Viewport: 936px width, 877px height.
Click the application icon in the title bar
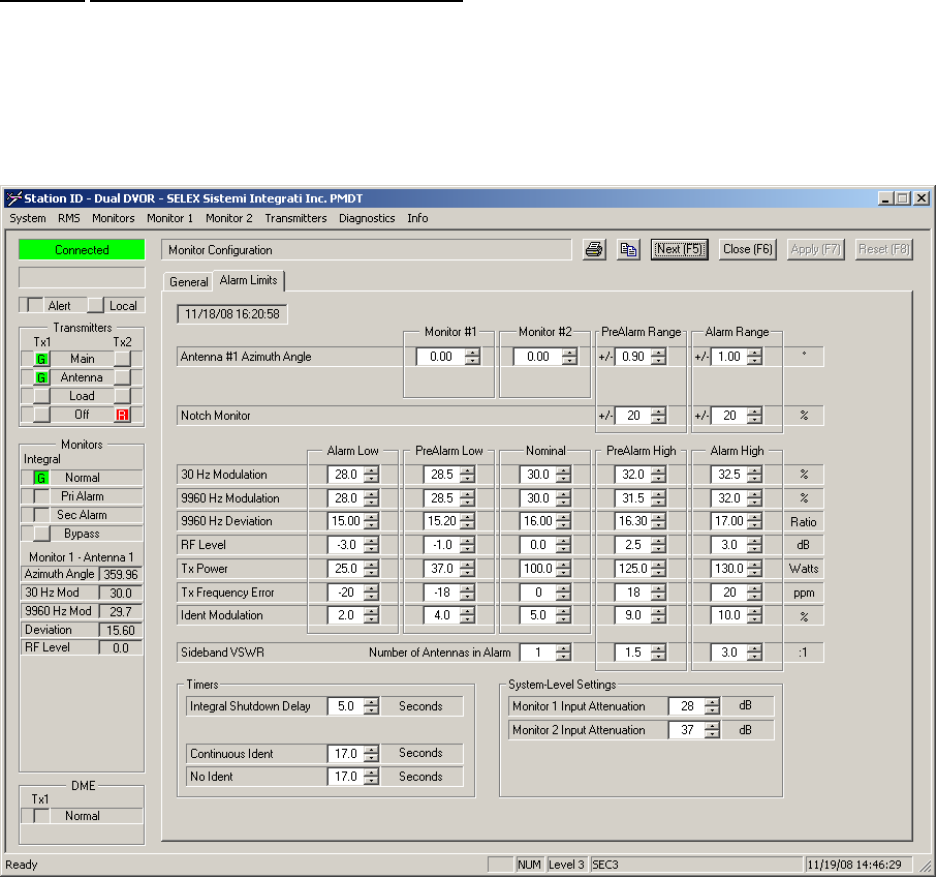pyautogui.click(x=15, y=198)
